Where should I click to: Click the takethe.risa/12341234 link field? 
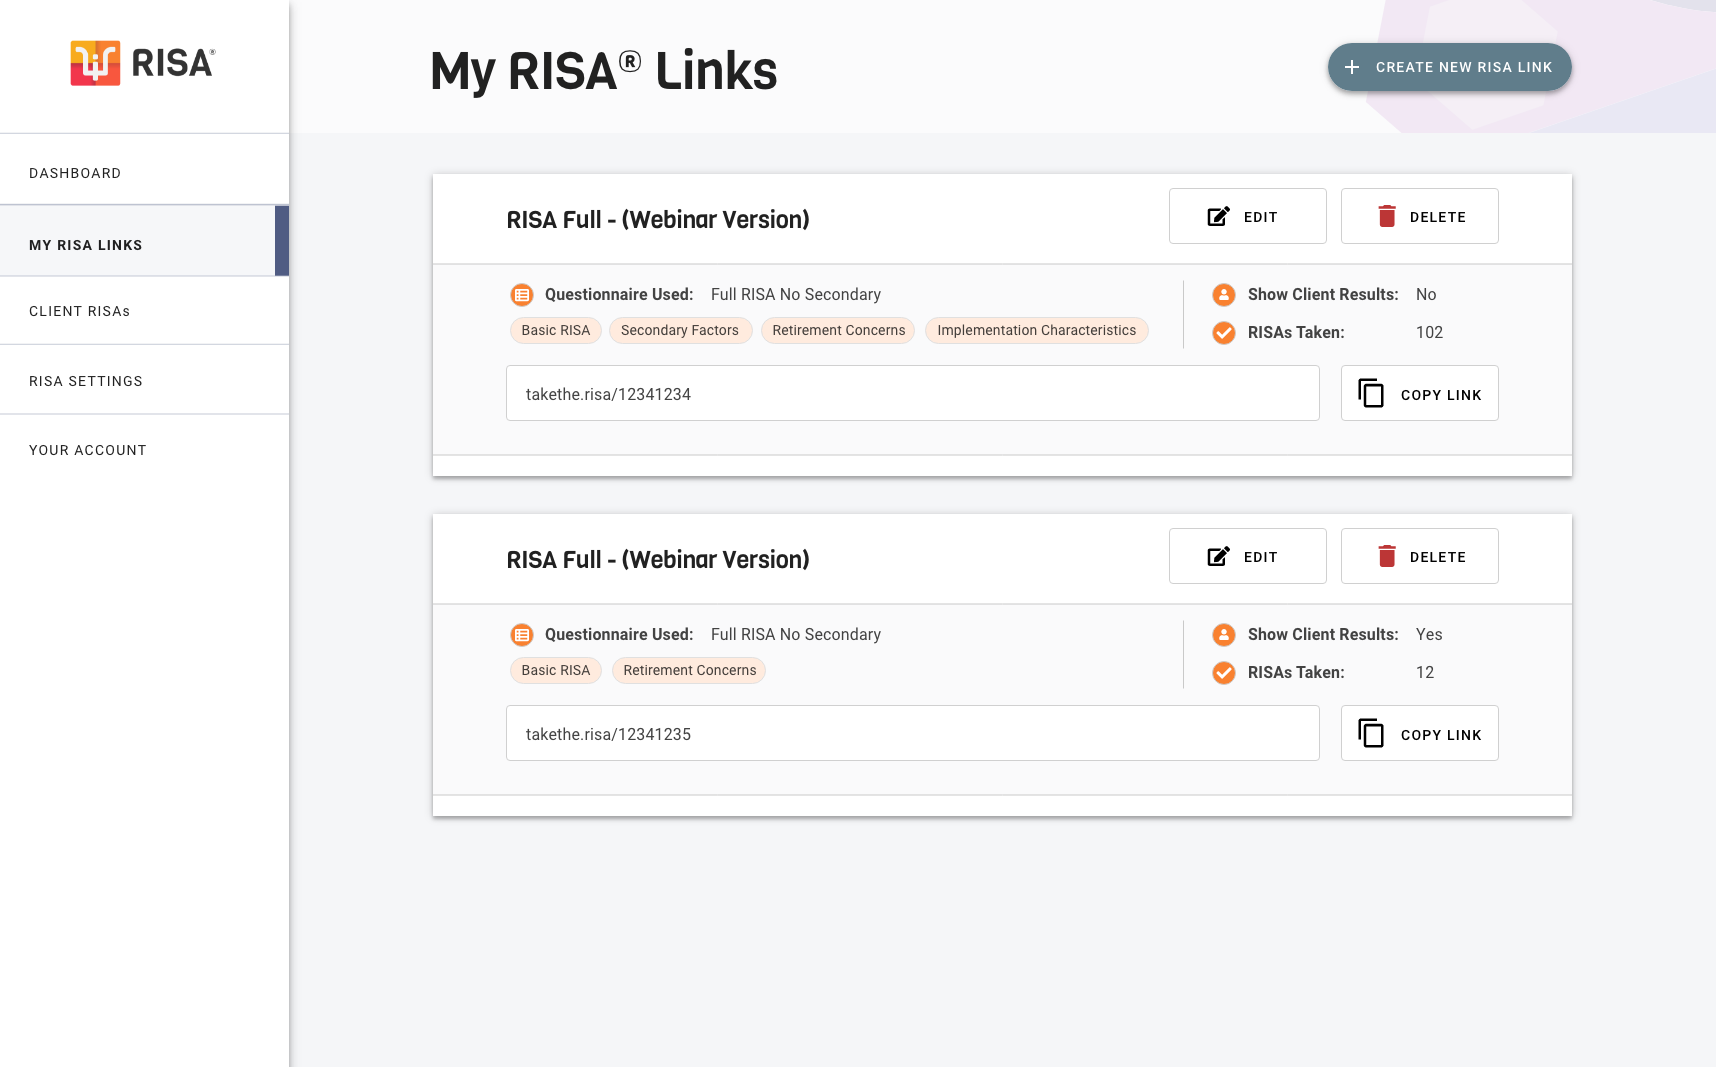[x=912, y=393]
